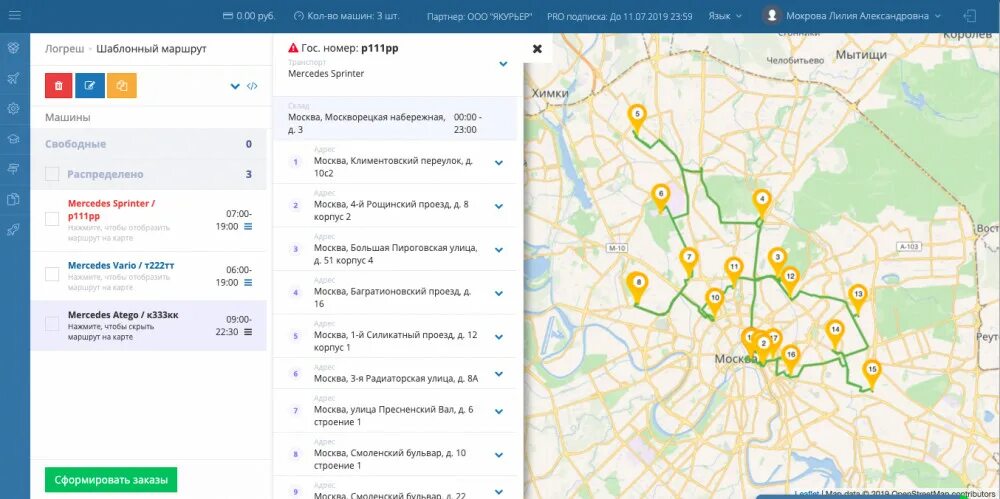Open the code embed icon
The width and height of the screenshot is (1000, 499).
[252, 86]
